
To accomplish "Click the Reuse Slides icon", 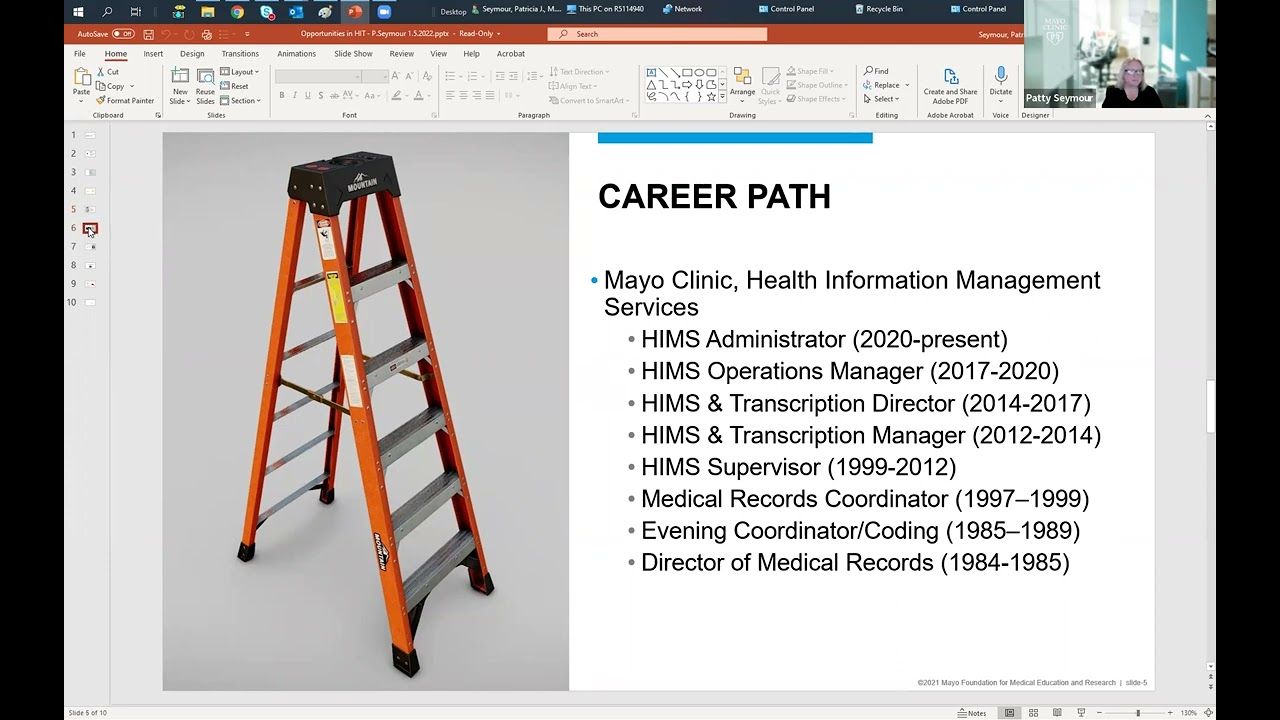I will [205, 77].
